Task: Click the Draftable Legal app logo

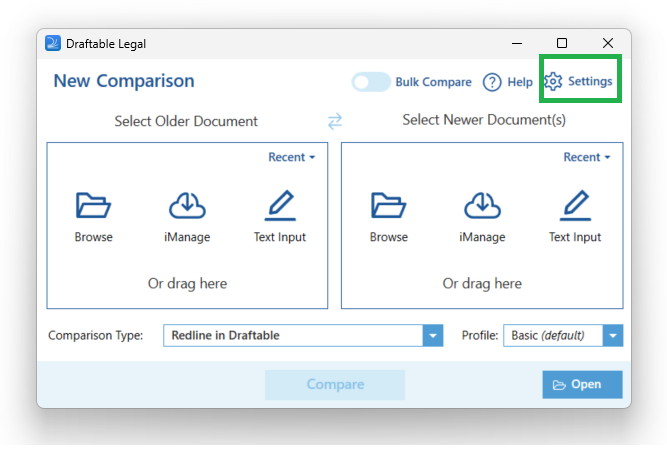Action: click(53, 43)
